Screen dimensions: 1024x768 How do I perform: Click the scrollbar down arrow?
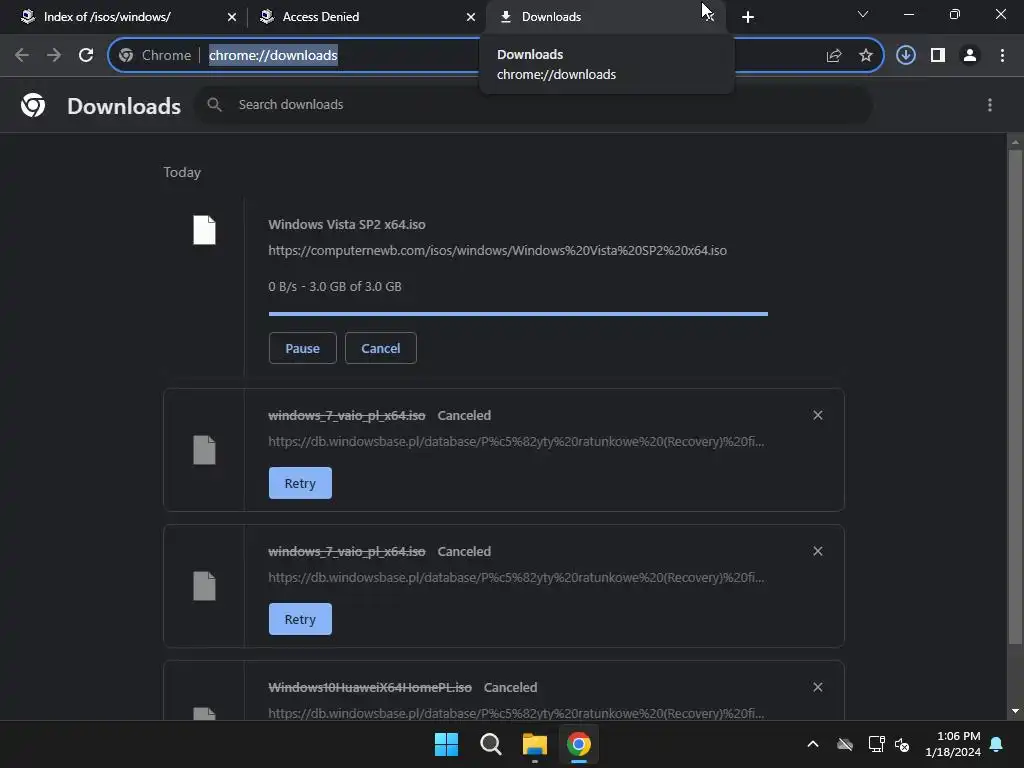coord(1015,711)
